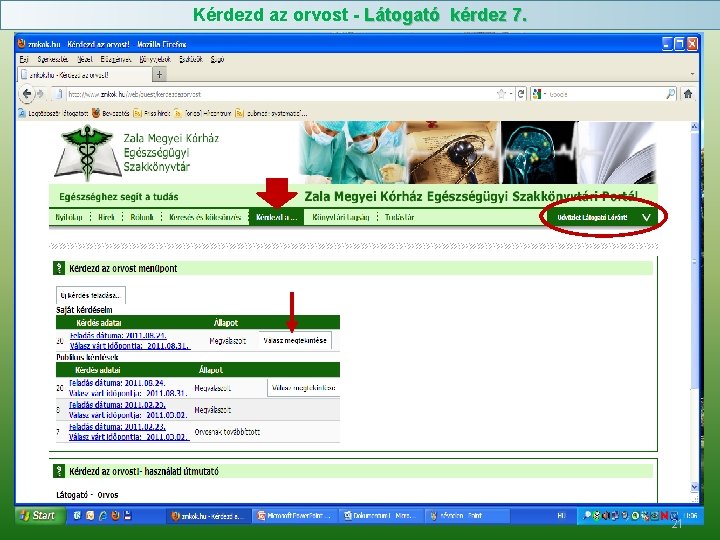This screenshot has width=720, height=540.
Task: Open the Könyvjelzők menu
Action: click(155, 59)
